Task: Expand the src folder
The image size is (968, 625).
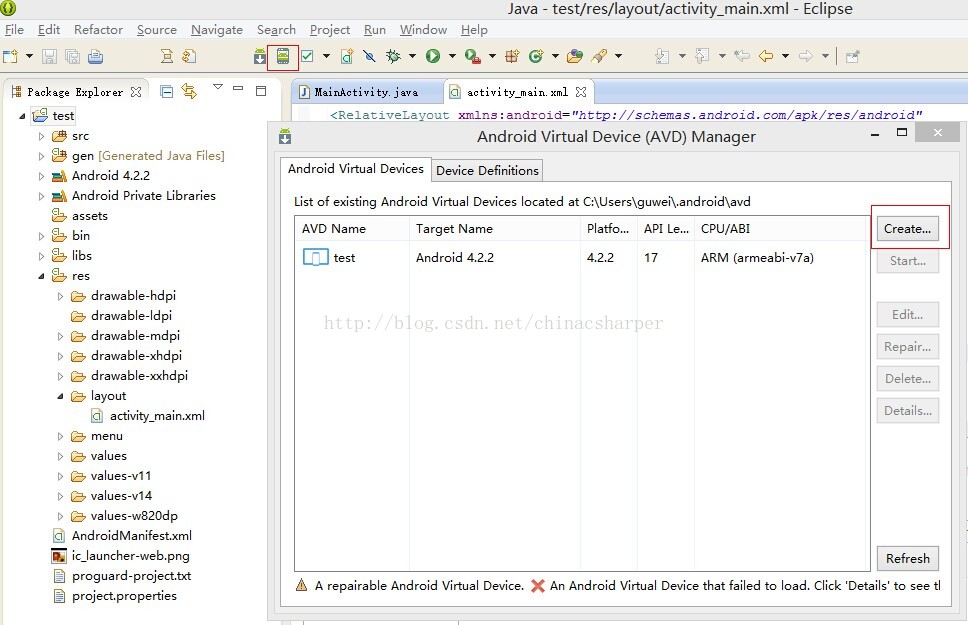Action: [x=41, y=136]
